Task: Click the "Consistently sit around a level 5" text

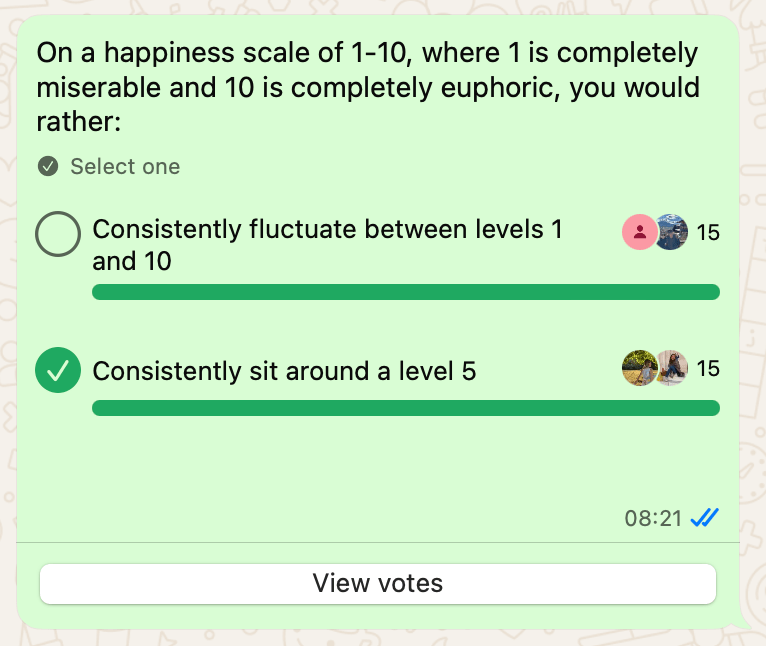Action: click(x=284, y=371)
